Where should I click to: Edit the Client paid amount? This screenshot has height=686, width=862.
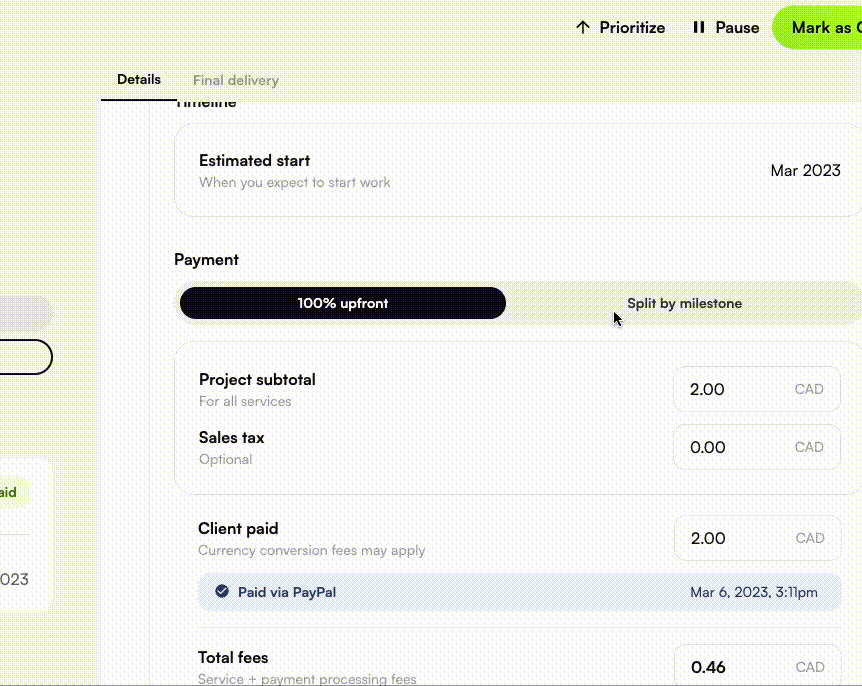click(720, 538)
